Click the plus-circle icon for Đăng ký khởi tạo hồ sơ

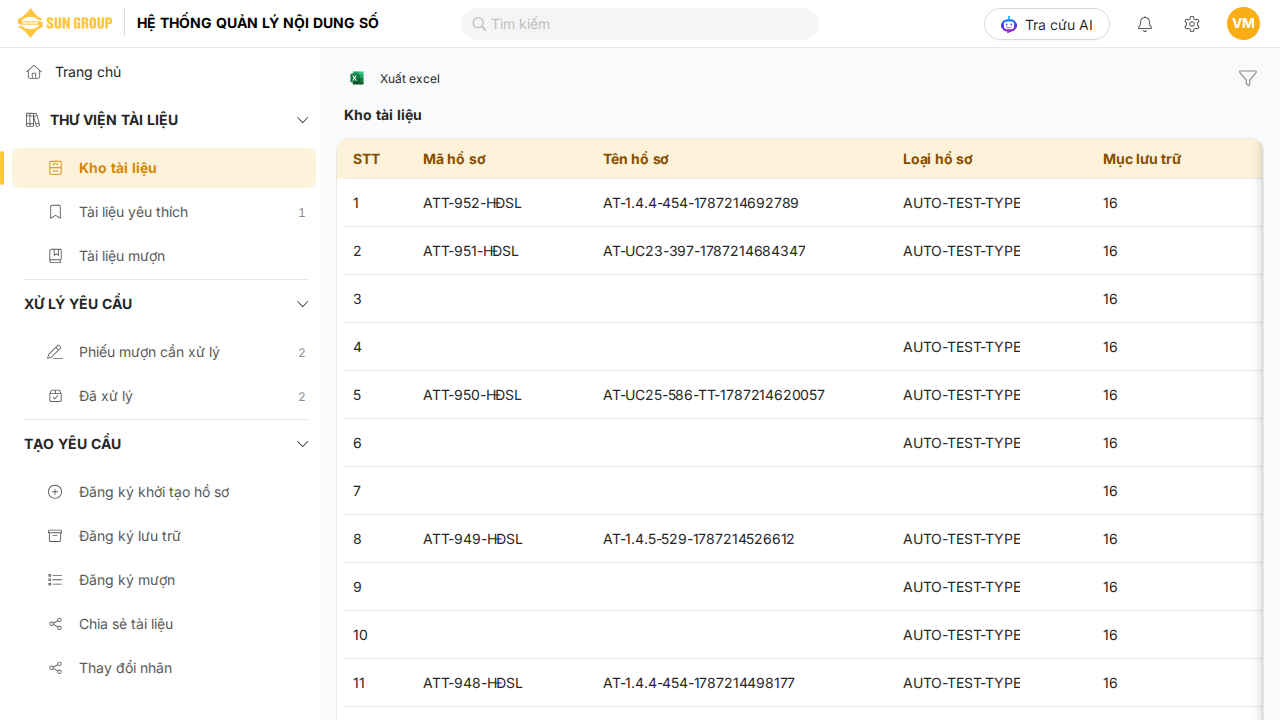coord(56,492)
